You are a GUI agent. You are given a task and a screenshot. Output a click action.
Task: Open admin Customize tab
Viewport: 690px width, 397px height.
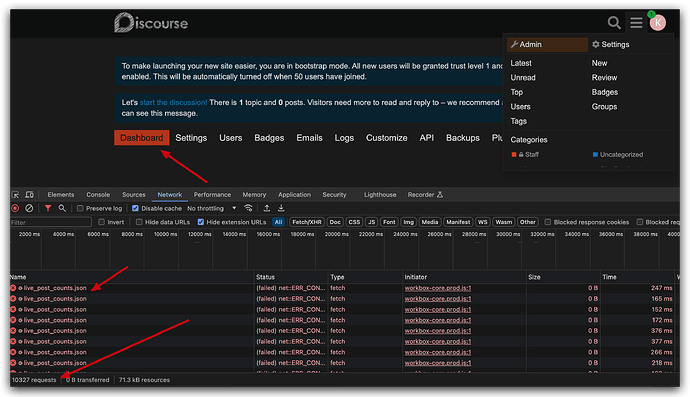click(387, 138)
